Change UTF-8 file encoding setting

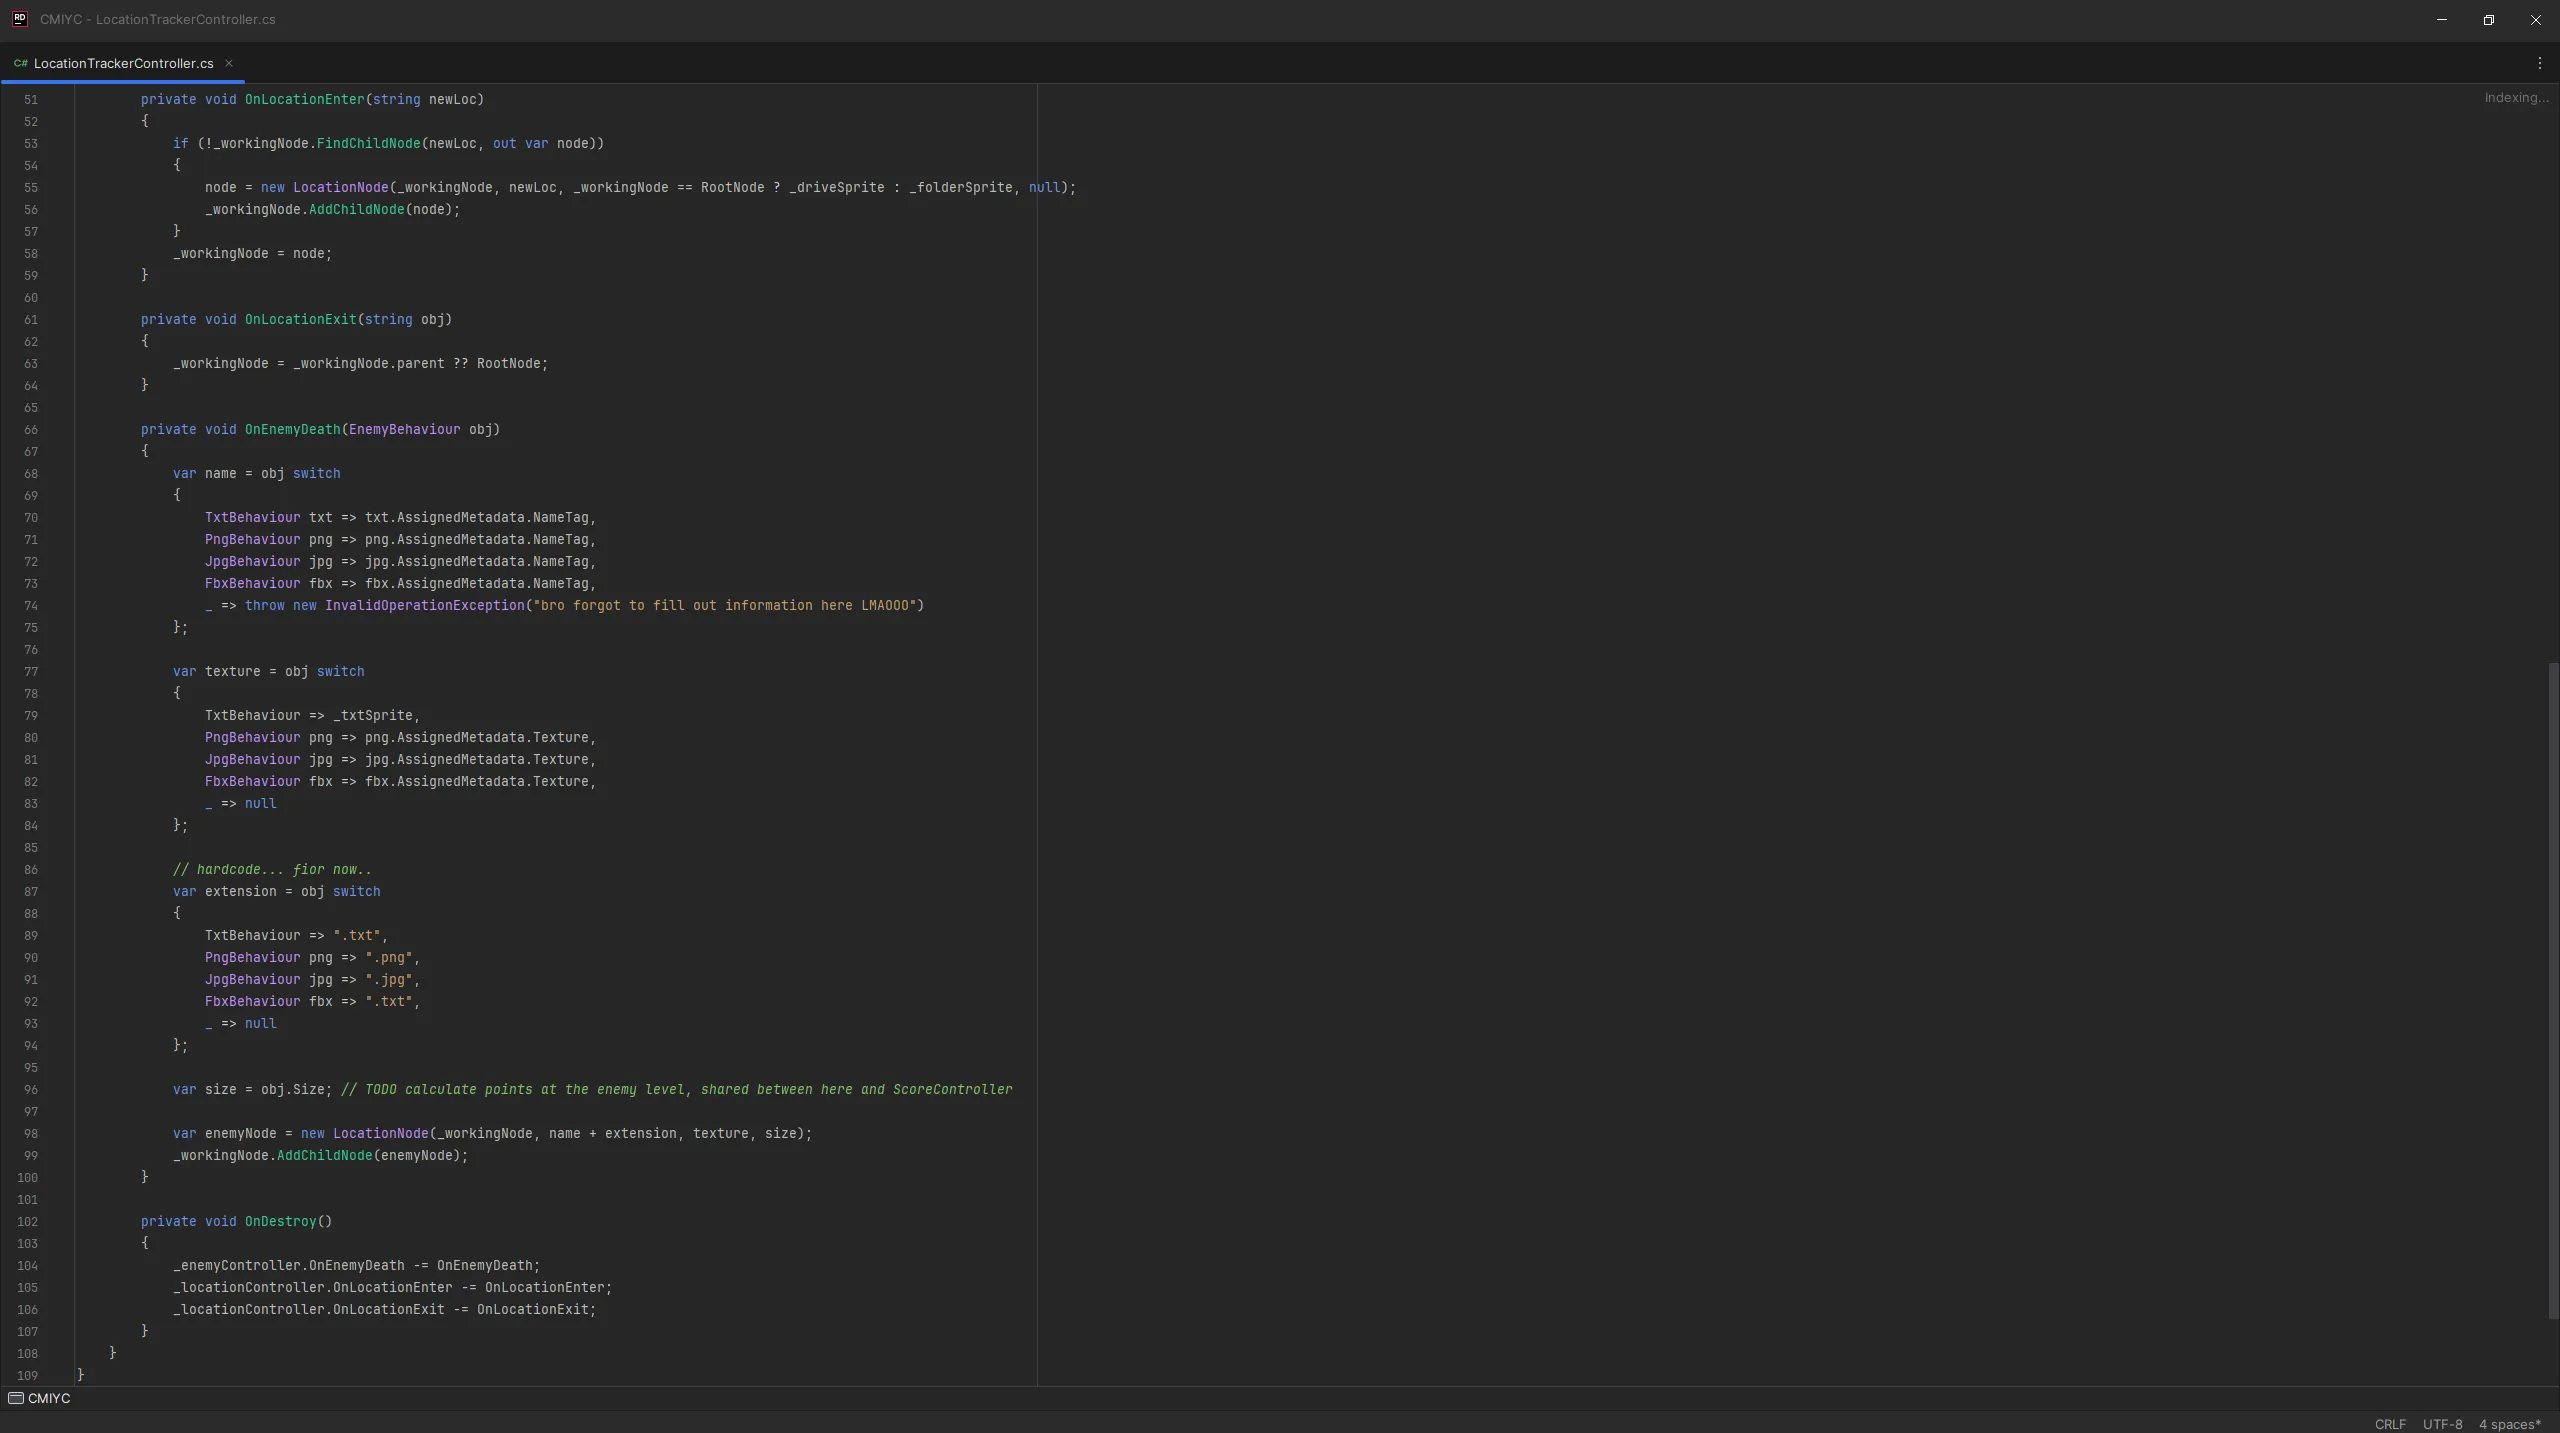point(2442,1424)
